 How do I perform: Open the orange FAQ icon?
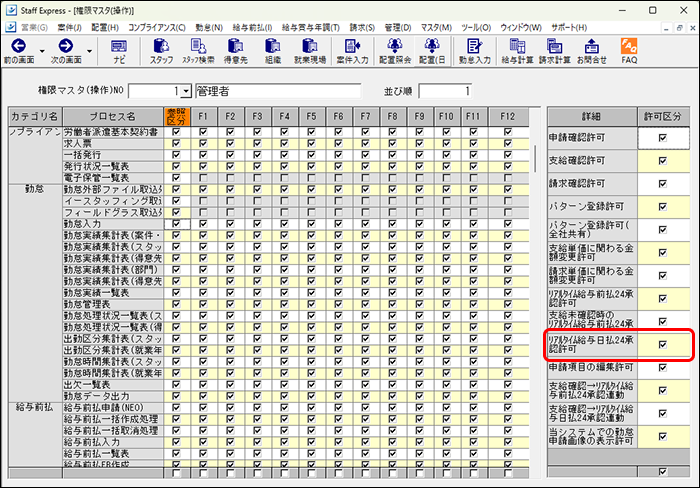tap(629, 46)
